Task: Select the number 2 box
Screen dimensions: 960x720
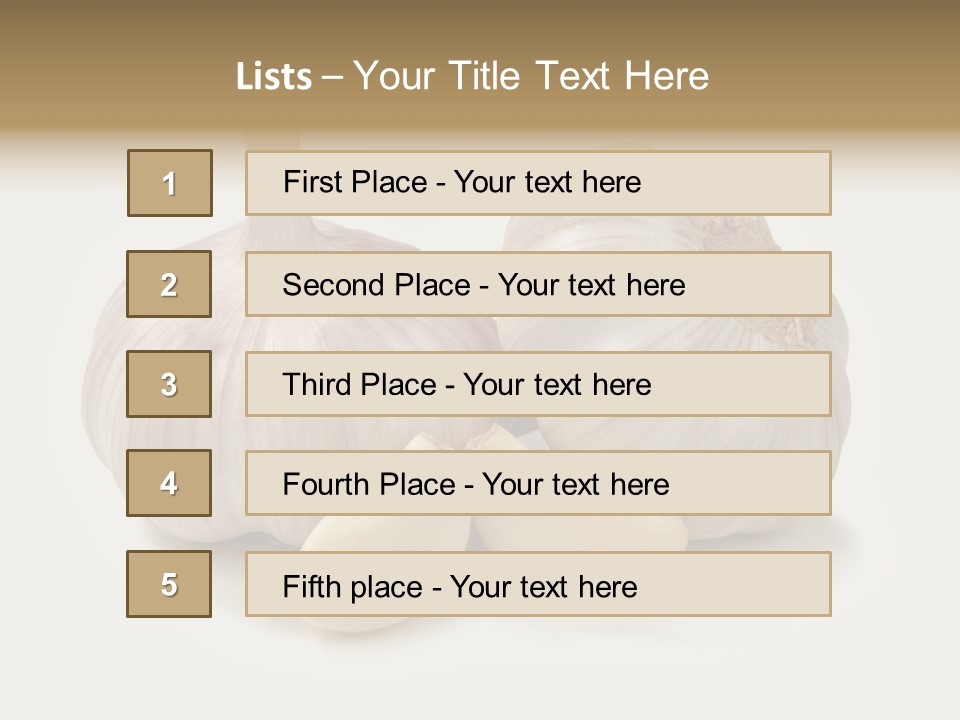Action: [169, 284]
